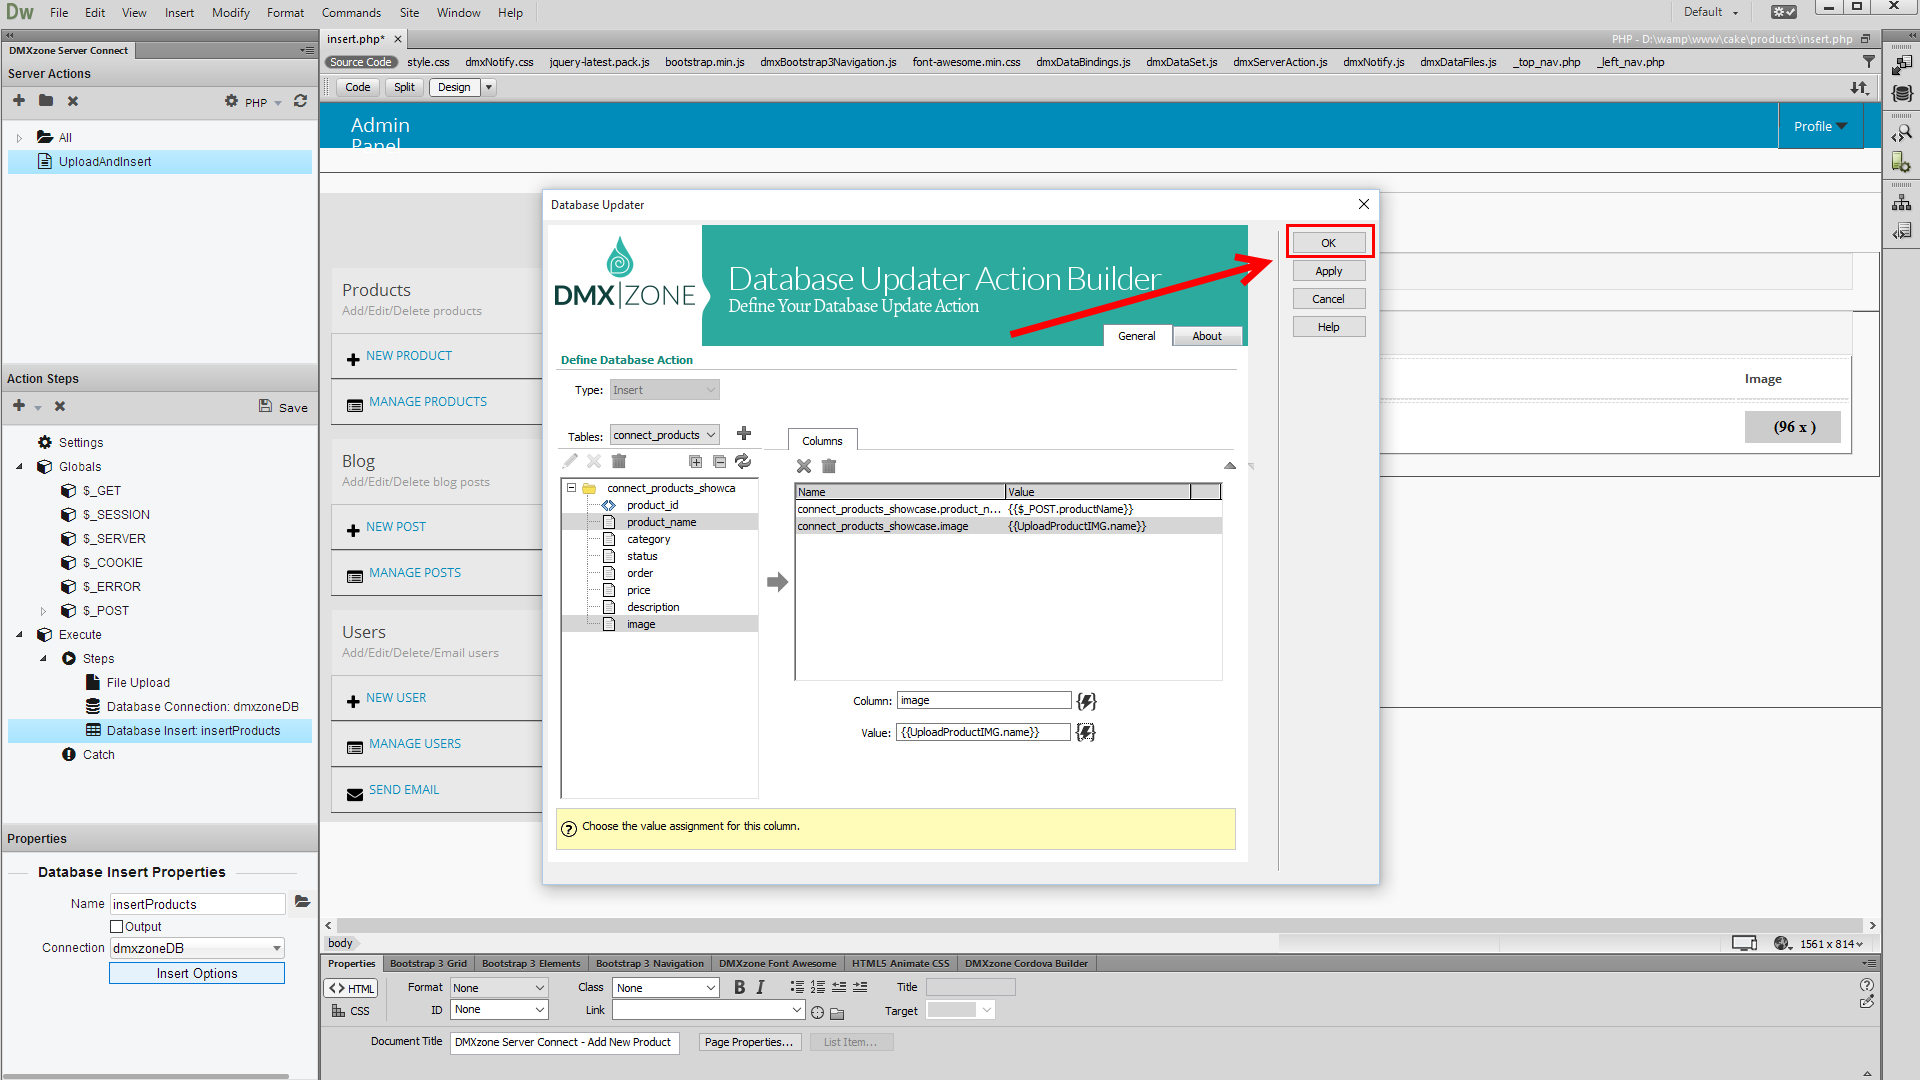Add a new server action with the plus icon
This screenshot has width=1920, height=1080.
tap(19, 100)
